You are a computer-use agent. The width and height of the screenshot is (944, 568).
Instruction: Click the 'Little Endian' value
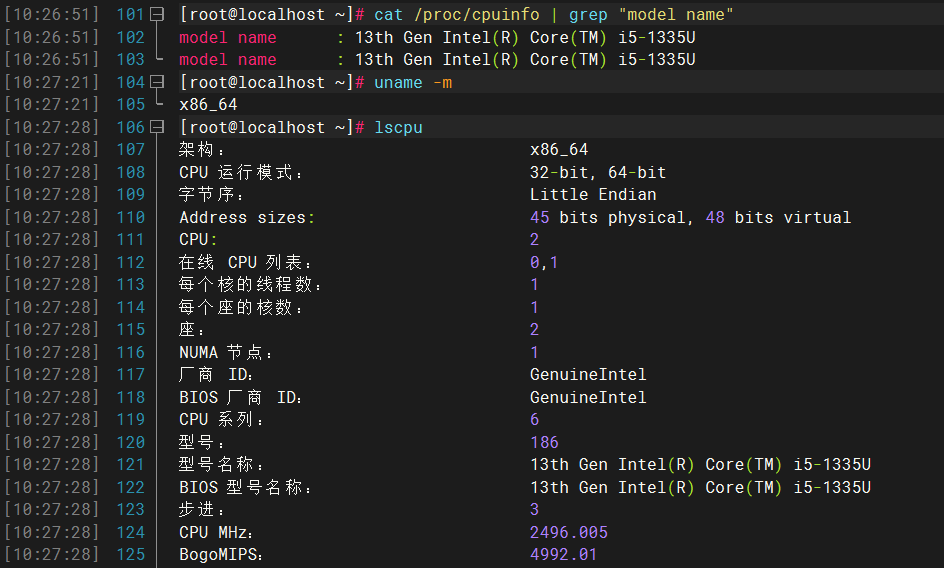point(593,195)
